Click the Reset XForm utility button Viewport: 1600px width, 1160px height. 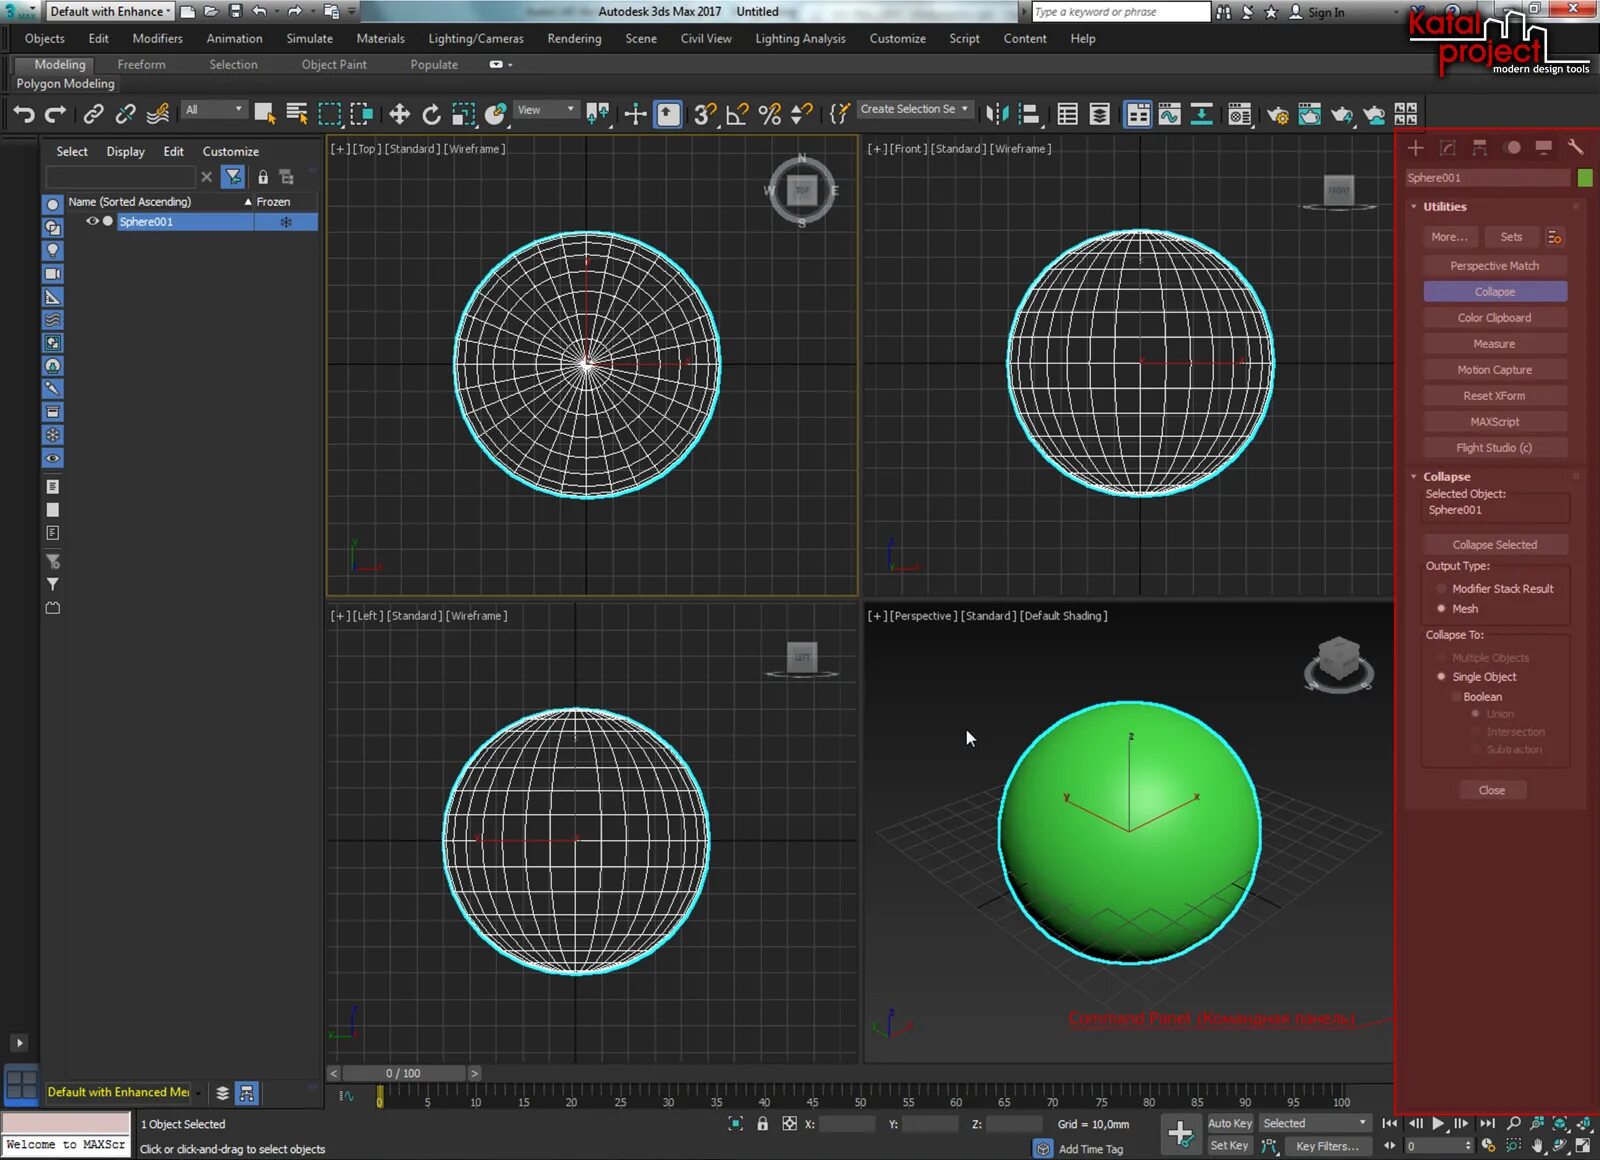pos(1494,395)
